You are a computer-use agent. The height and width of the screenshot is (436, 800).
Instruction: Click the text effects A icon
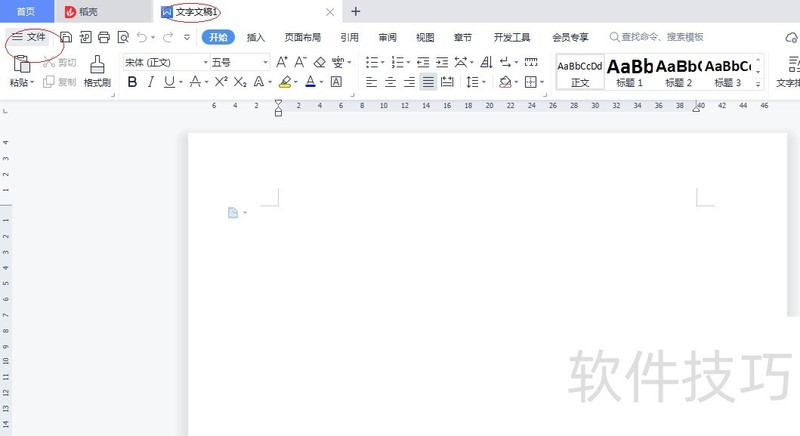(259, 82)
